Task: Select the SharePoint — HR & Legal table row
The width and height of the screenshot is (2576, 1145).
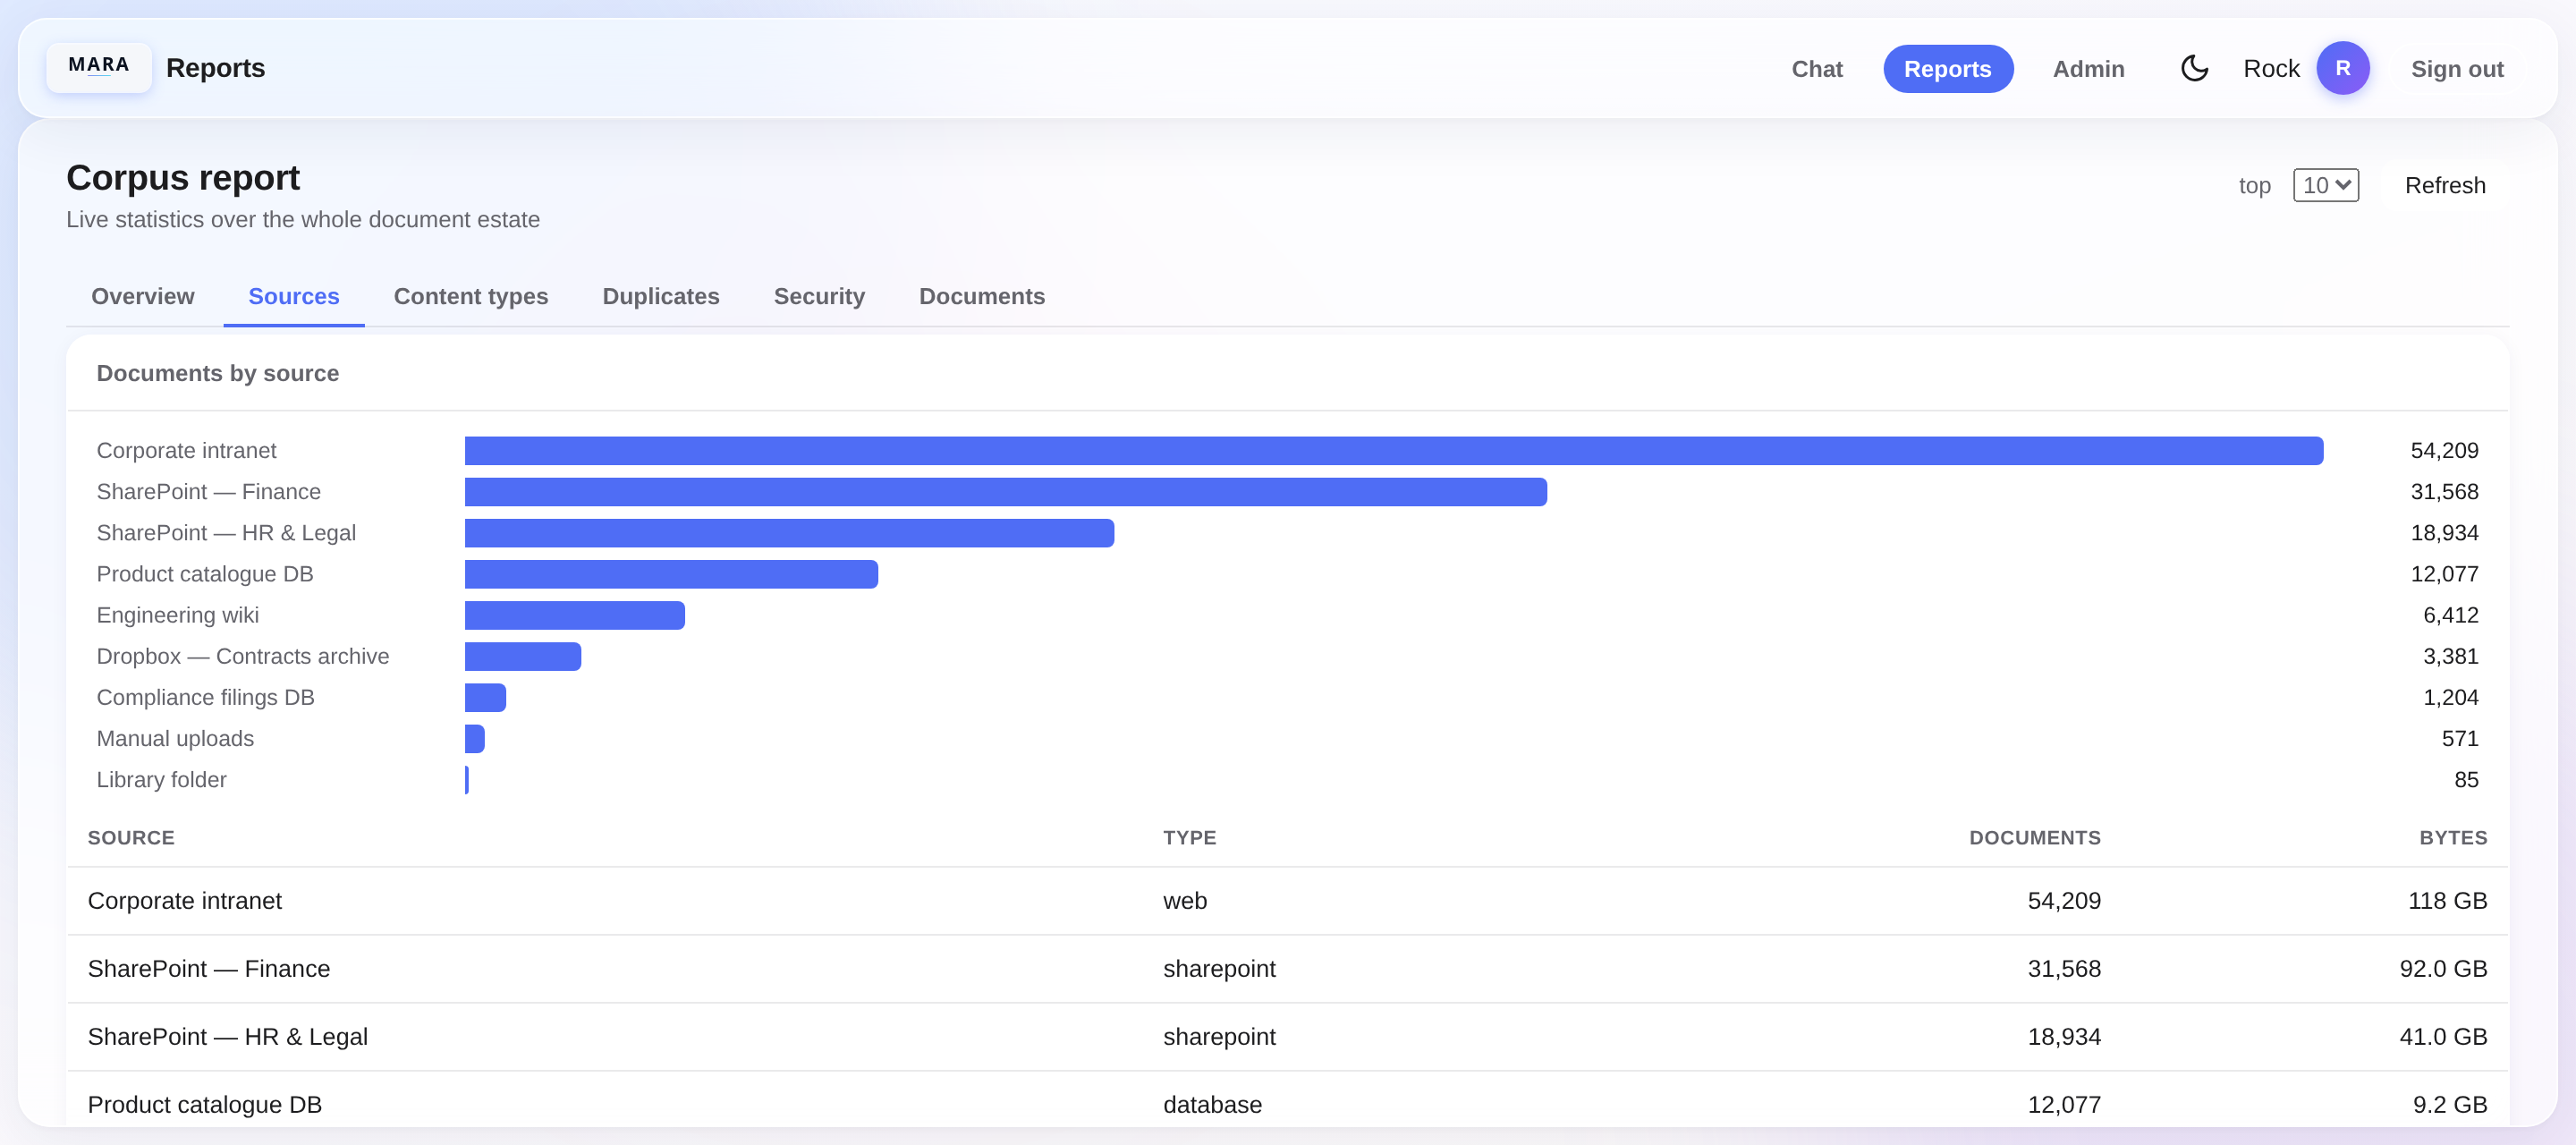Action: [x=1287, y=1037]
